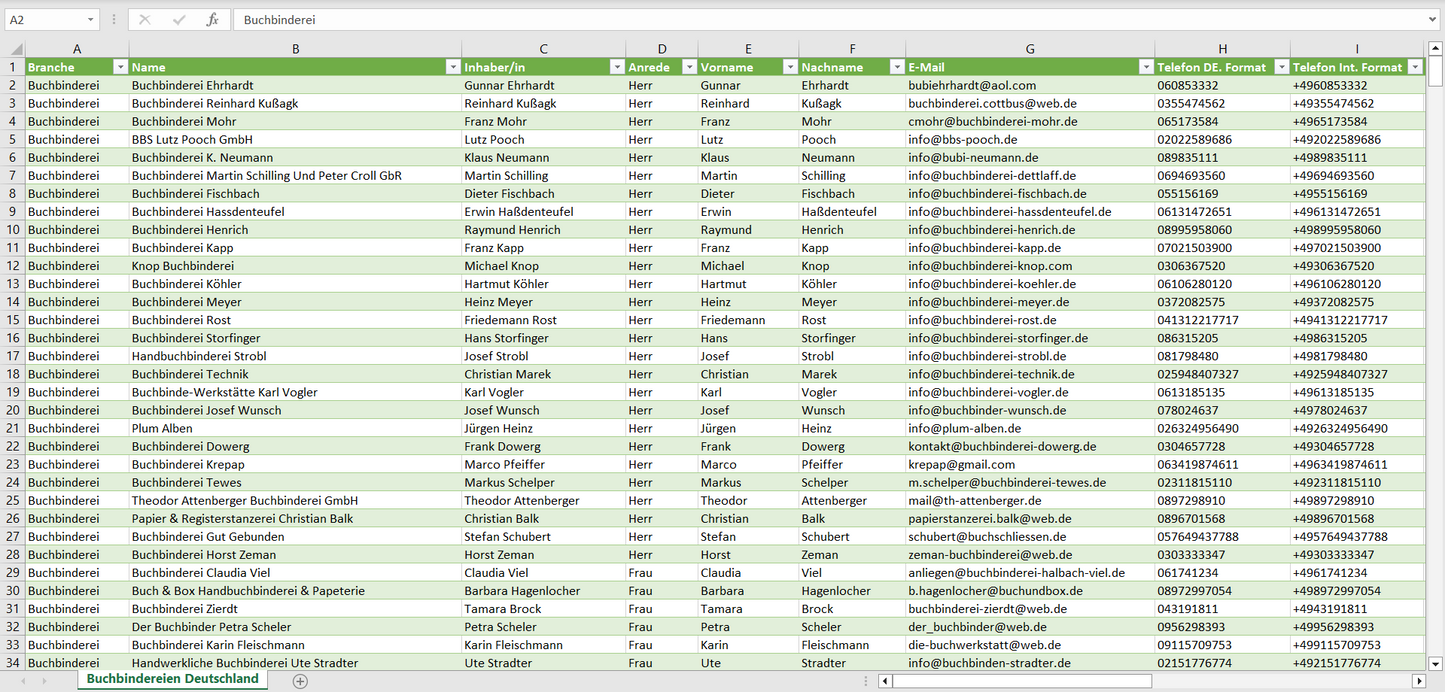Click the formula bar Enter checkmark icon
This screenshot has height=692, width=1445.
pos(179,20)
